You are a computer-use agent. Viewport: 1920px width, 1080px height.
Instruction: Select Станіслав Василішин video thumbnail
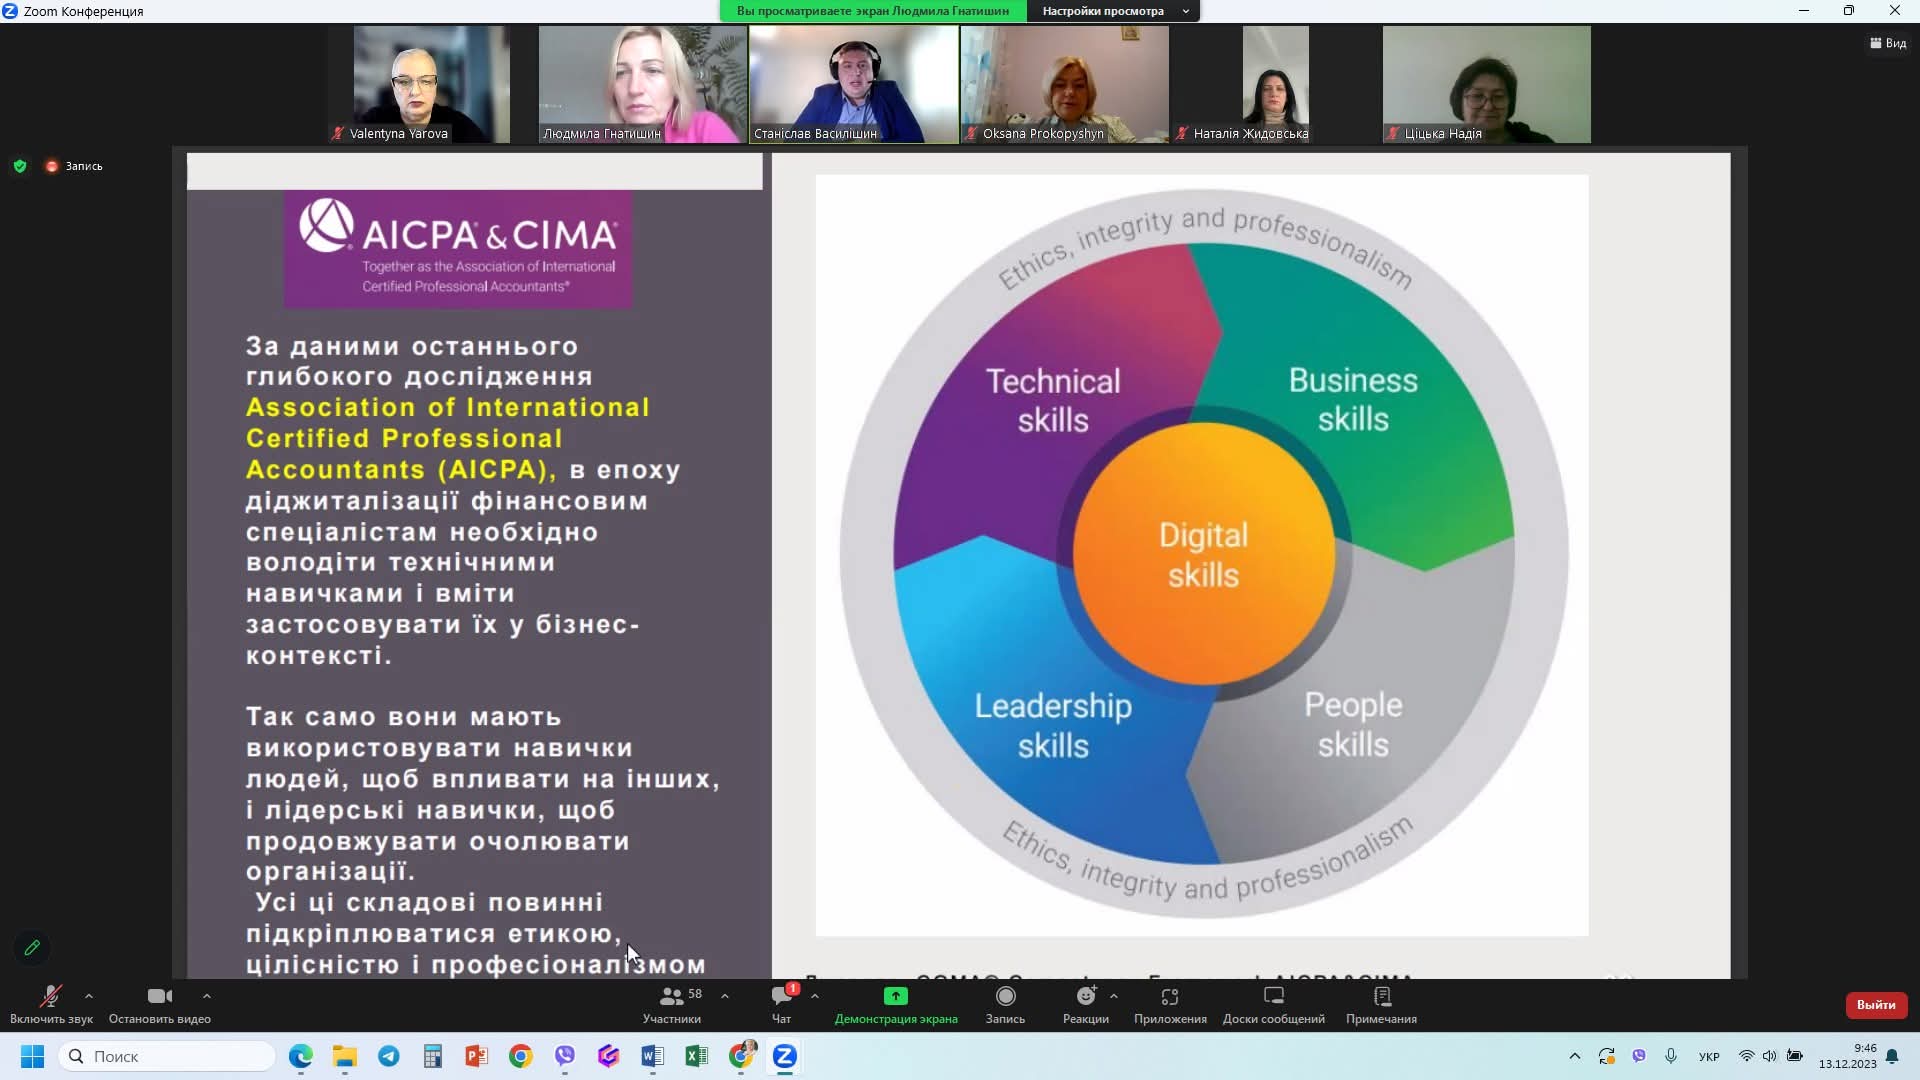tap(854, 84)
